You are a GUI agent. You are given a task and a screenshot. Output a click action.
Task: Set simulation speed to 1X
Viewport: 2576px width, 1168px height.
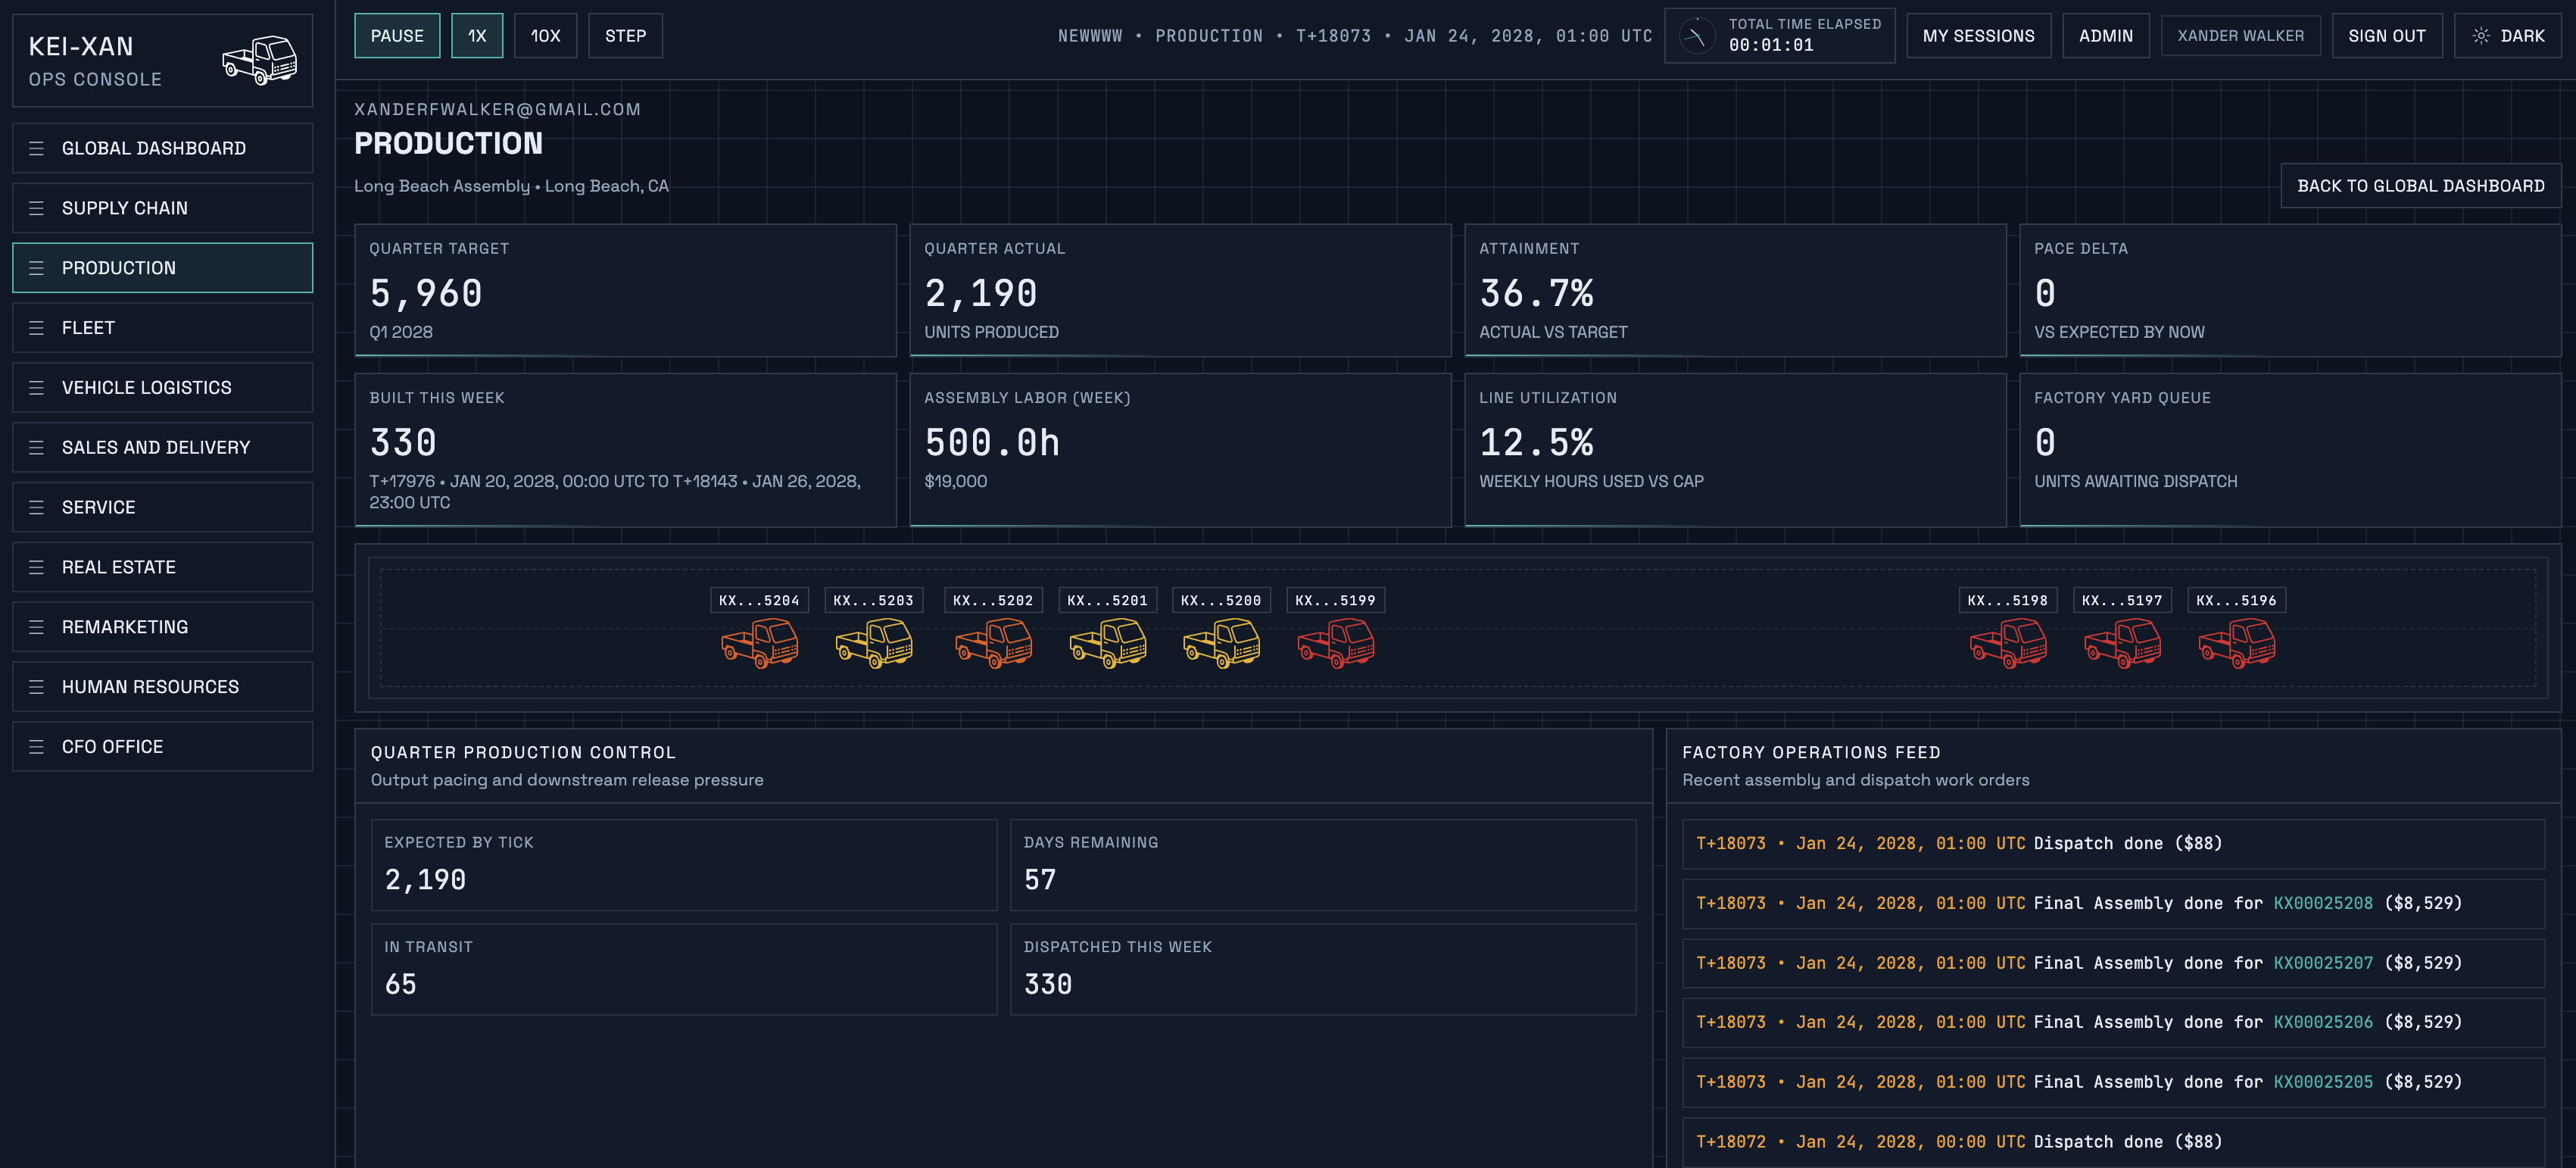point(477,36)
